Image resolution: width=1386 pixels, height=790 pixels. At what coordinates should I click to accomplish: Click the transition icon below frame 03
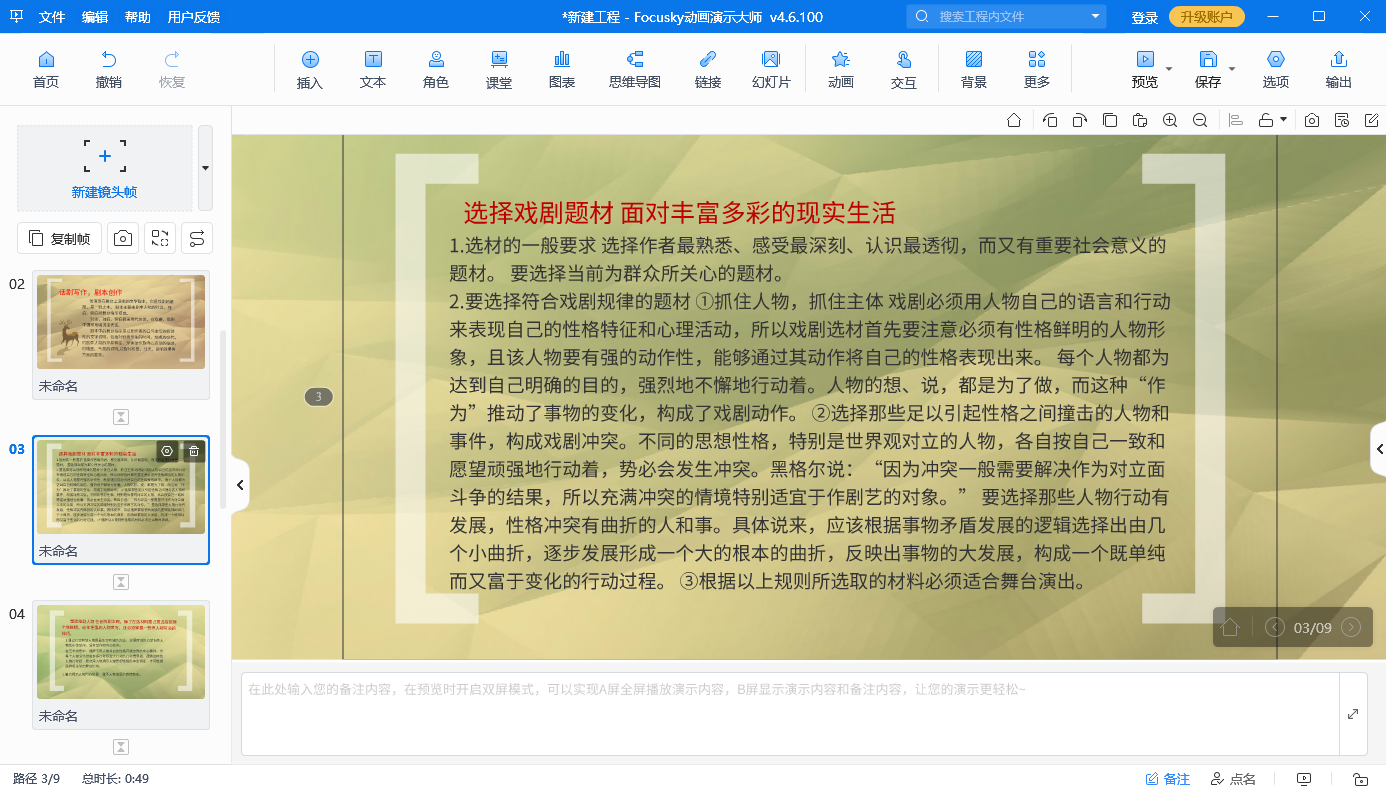pos(121,582)
